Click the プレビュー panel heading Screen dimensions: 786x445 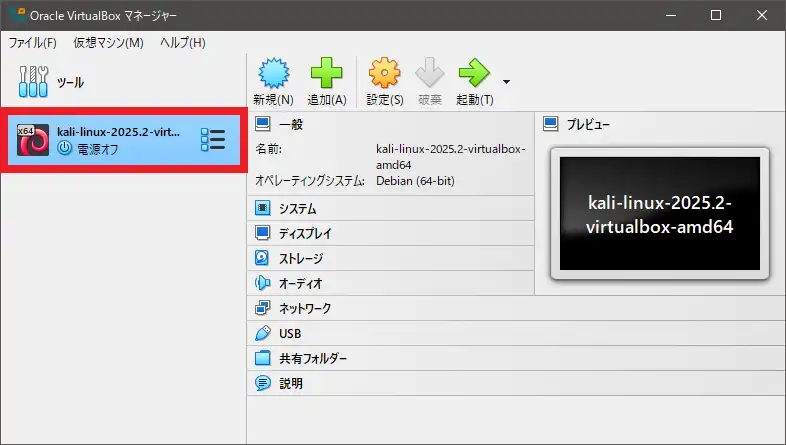[x=588, y=124]
